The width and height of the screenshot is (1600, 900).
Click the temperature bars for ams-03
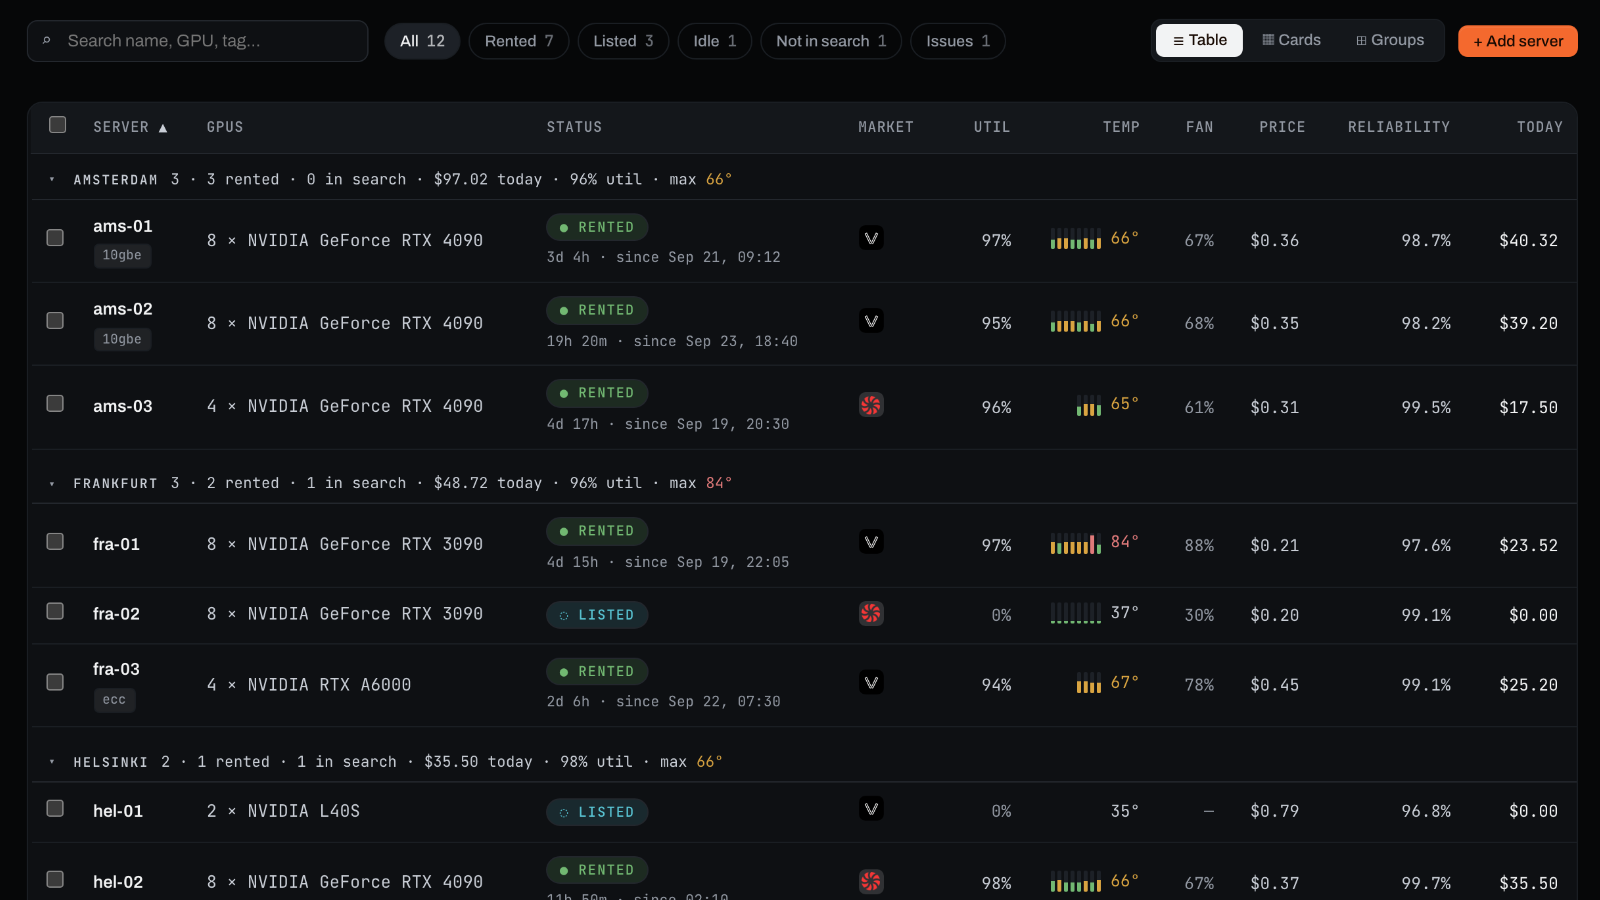[1089, 405]
